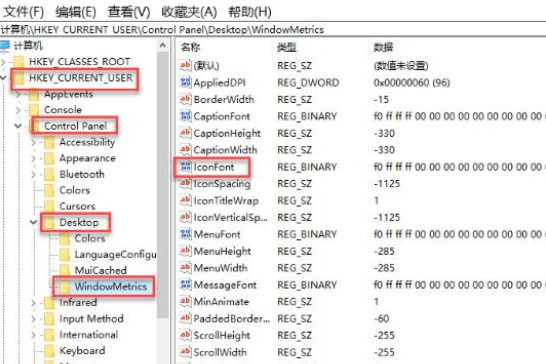546x364 pixels.
Task: Select the Desktop tree key
Action: tap(79, 222)
